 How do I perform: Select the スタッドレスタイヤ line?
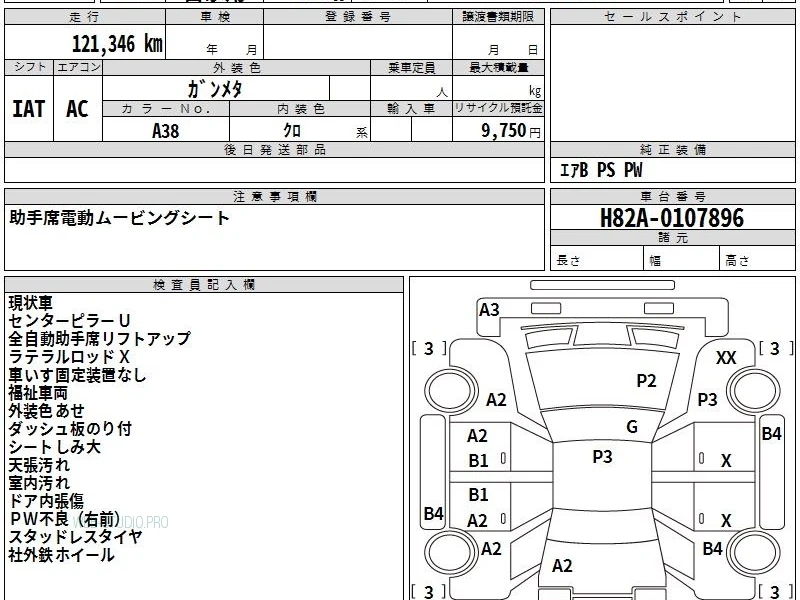coord(76,537)
